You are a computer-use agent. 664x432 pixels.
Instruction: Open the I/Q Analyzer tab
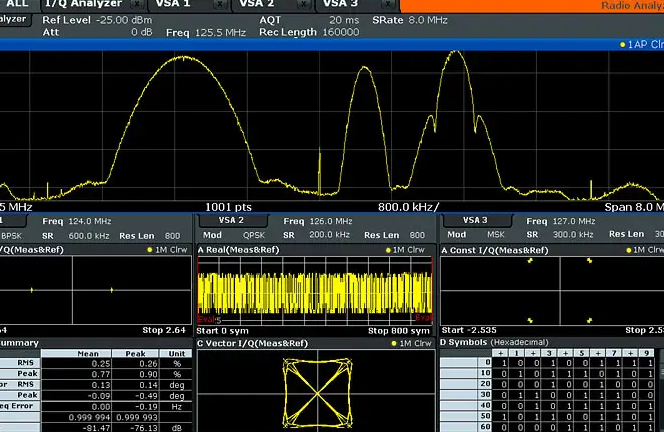pyautogui.click(x=83, y=4)
